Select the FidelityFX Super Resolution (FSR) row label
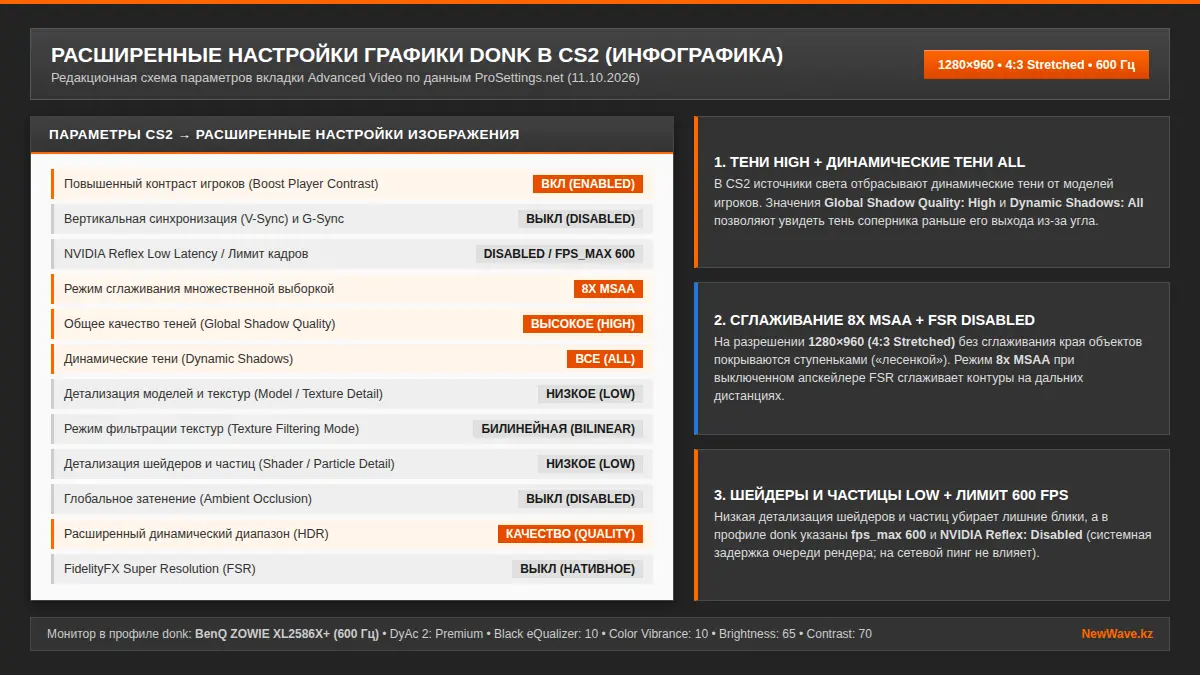Screen dimensions: 1200x675 click(160, 569)
